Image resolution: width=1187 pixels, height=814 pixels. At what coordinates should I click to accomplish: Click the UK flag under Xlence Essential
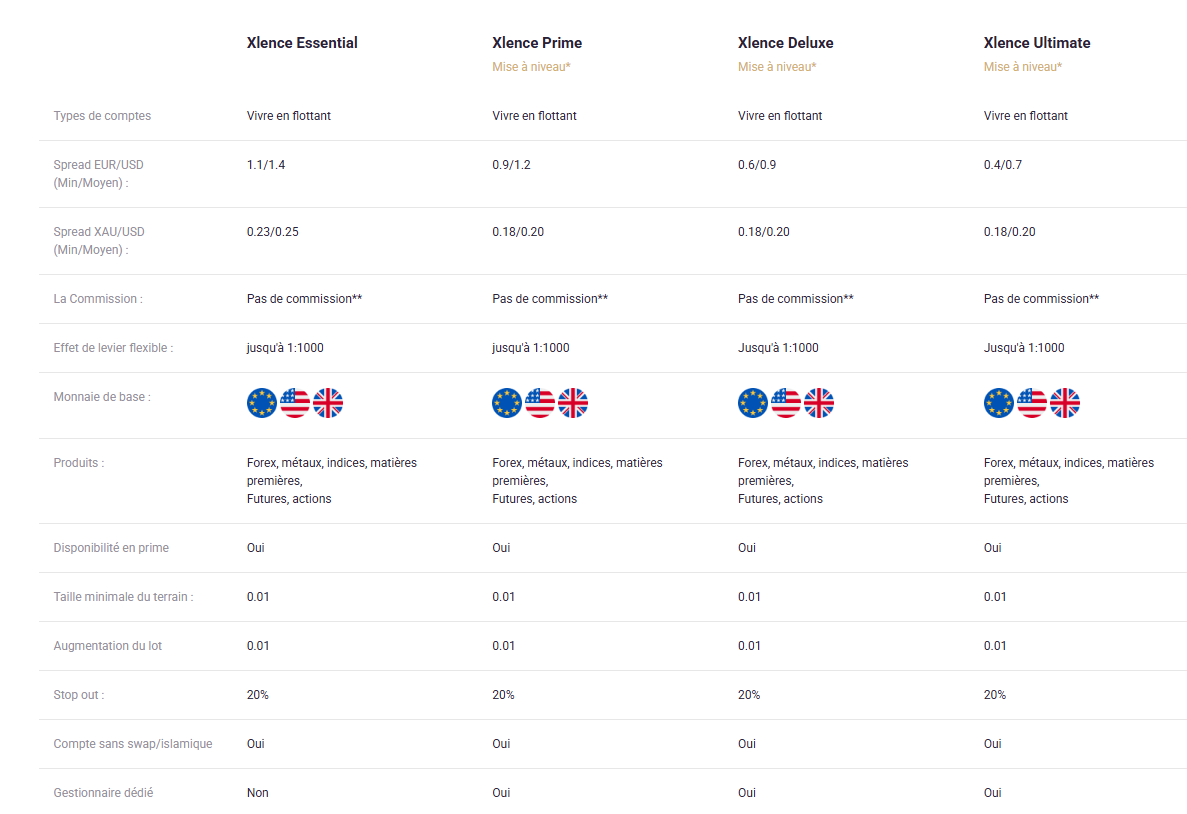pos(328,403)
